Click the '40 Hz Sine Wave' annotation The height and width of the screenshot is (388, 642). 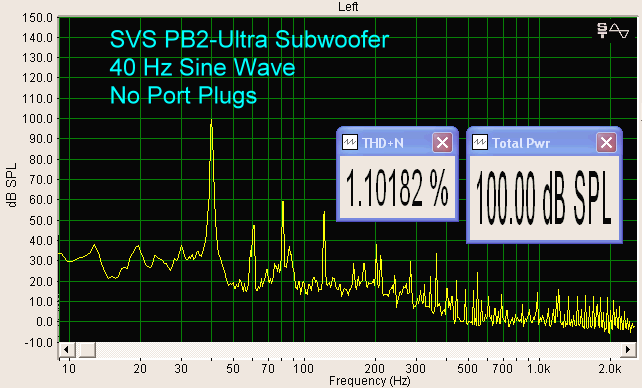pos(202,67)
